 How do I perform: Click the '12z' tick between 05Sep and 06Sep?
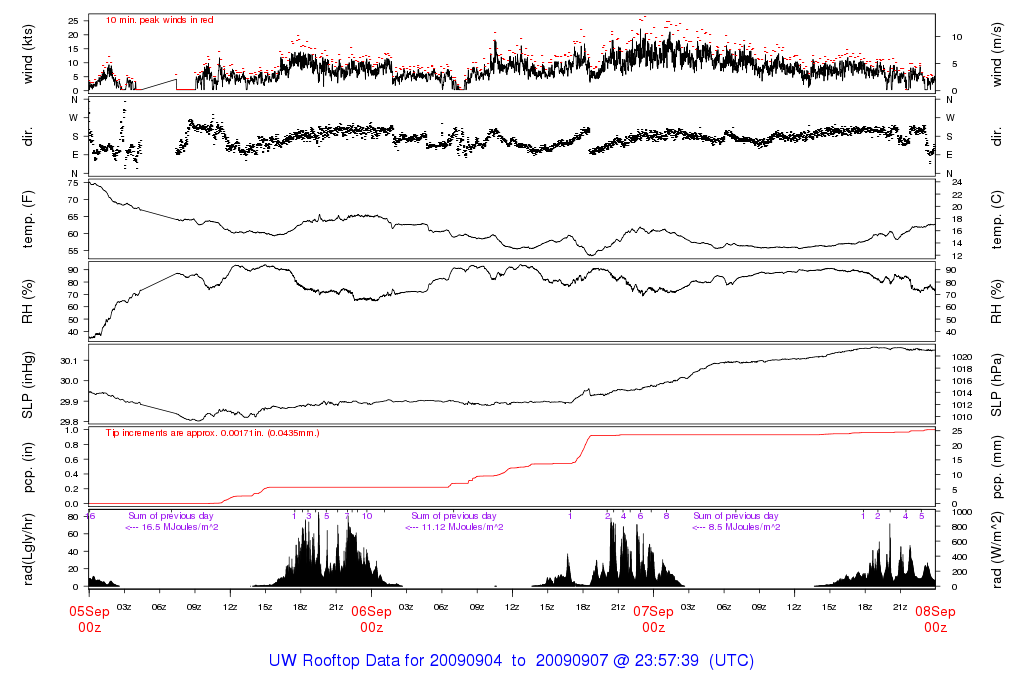click(x=230, y=607)
